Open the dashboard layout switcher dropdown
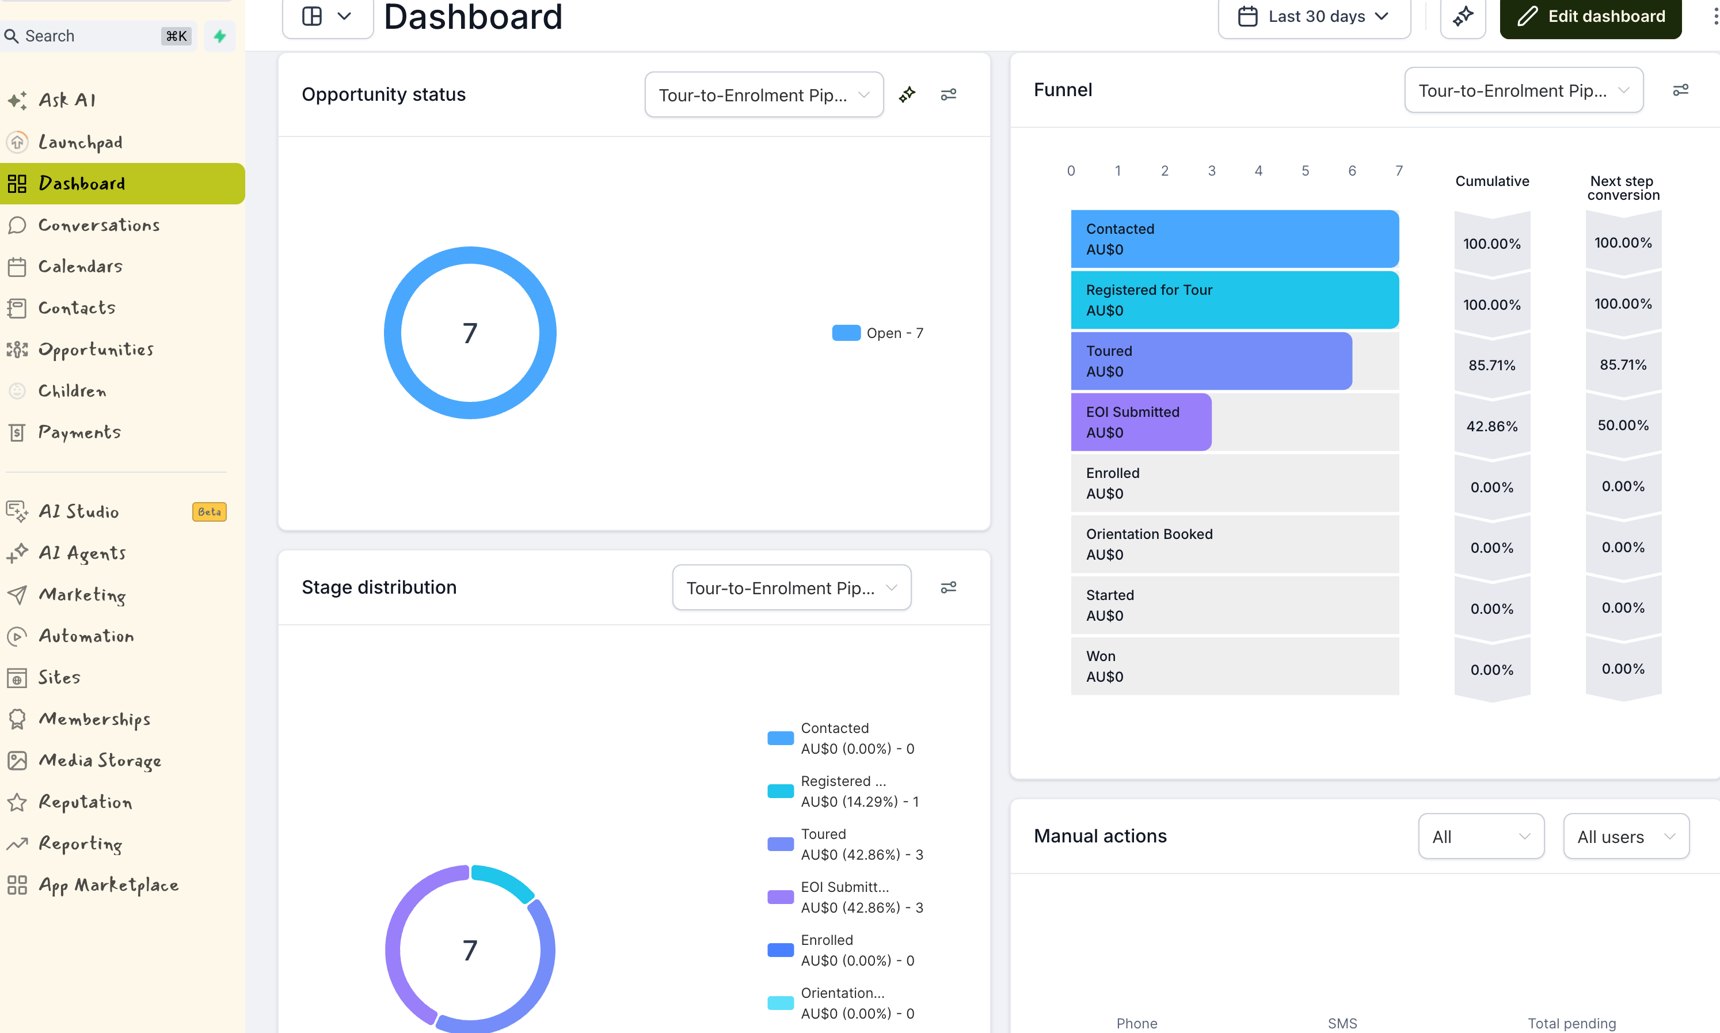Viewport: 1720px width, 1033px height. [x=327, y=17]
